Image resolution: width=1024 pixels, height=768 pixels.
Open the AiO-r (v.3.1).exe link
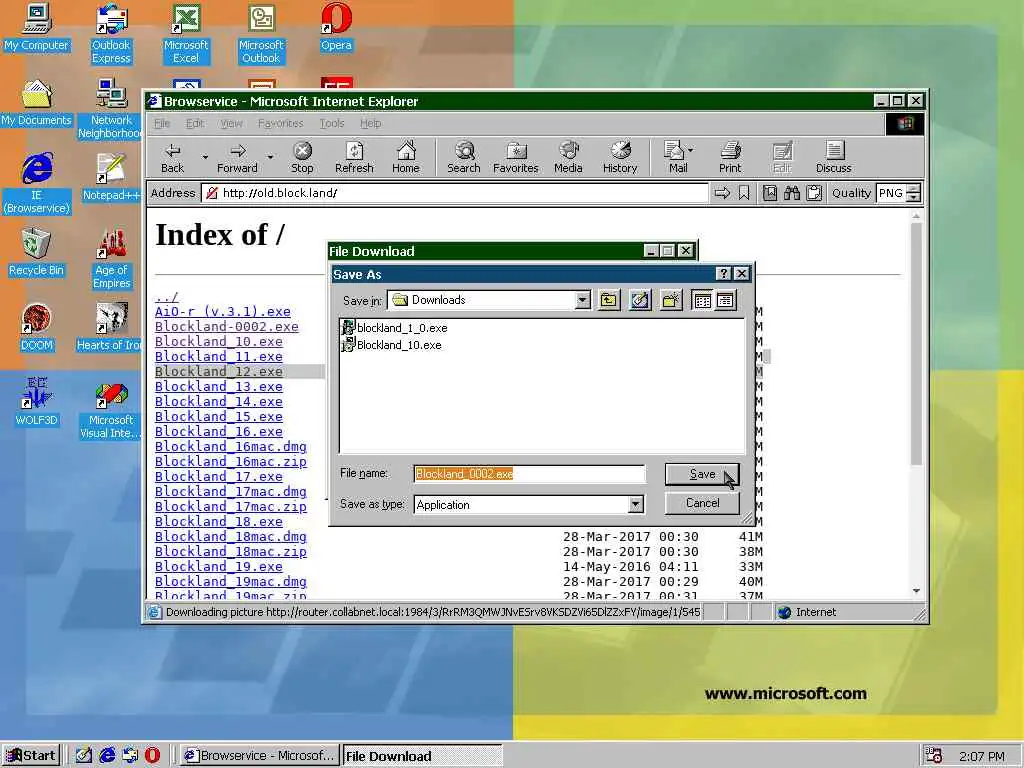point(223,312)
